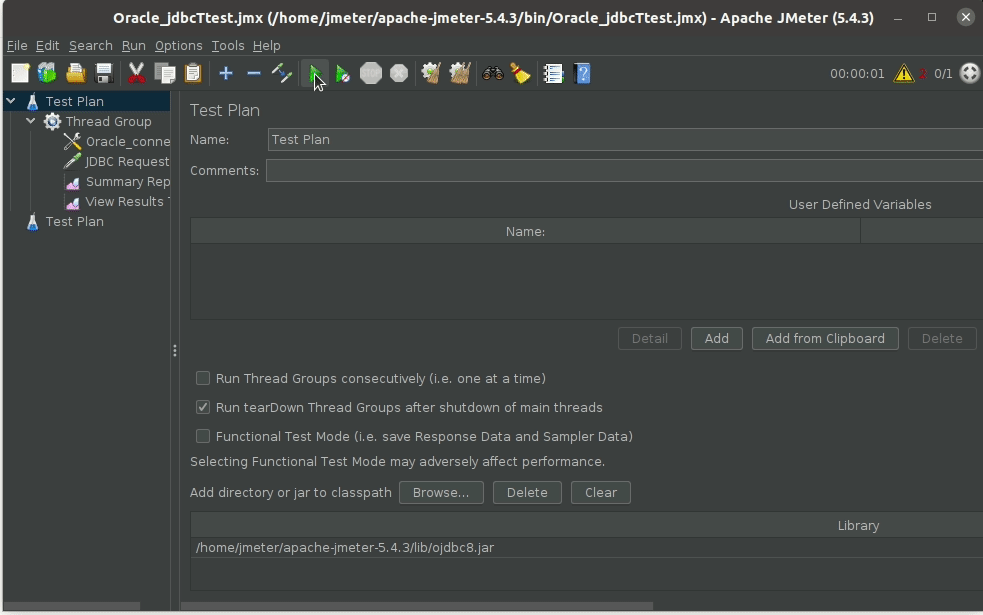Click Add from Clipboard button

[825, 339]
